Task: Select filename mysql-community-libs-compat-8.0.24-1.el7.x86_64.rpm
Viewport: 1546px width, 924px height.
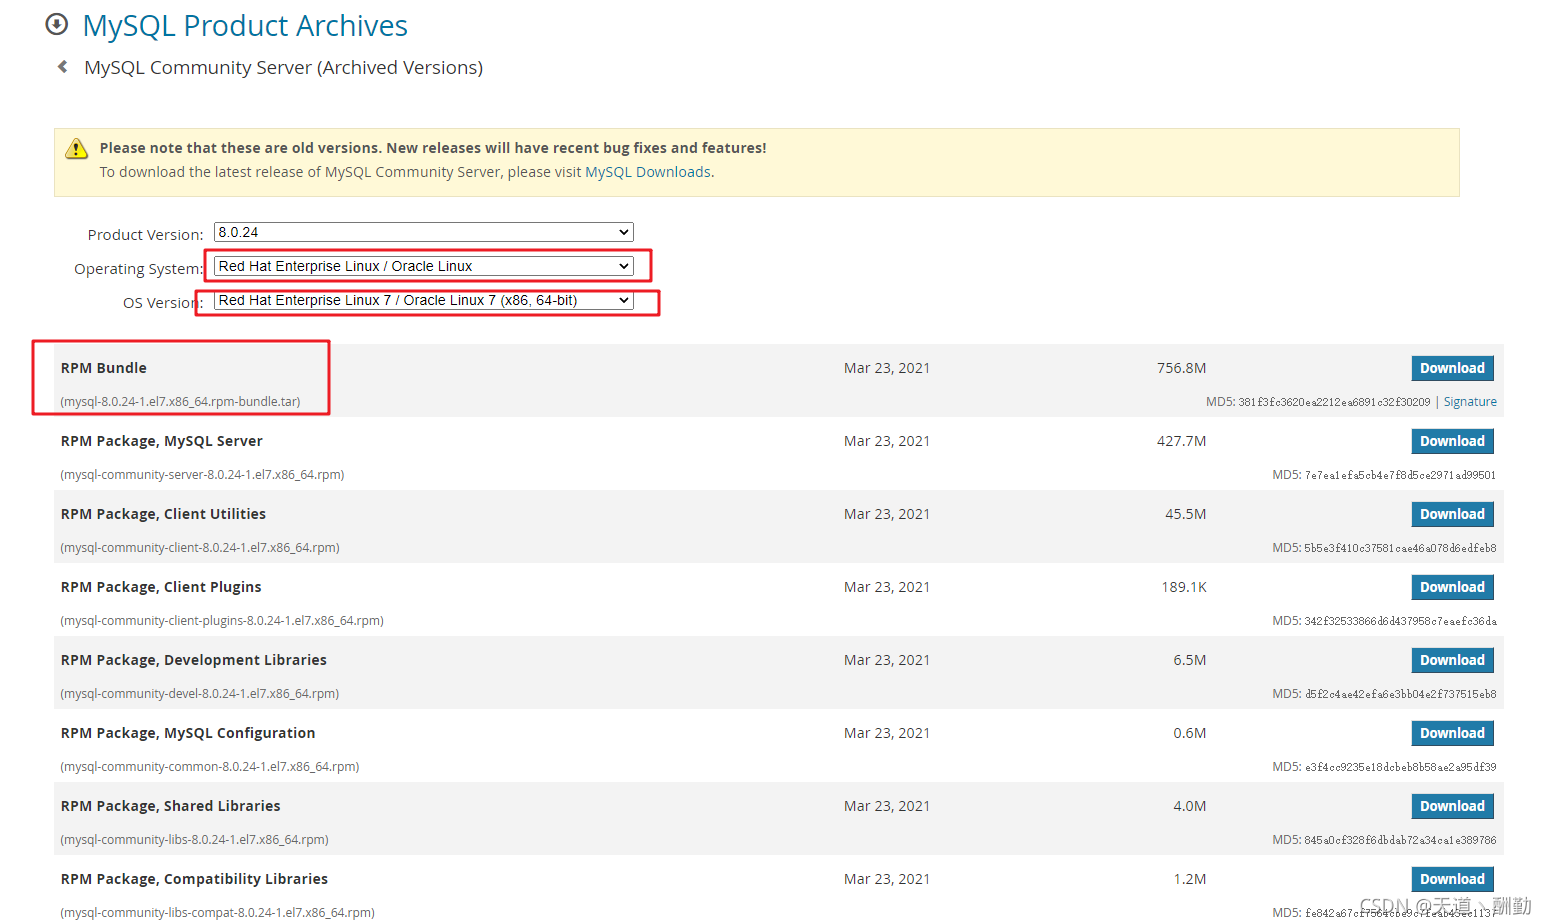Action: (x=217, y=913)
